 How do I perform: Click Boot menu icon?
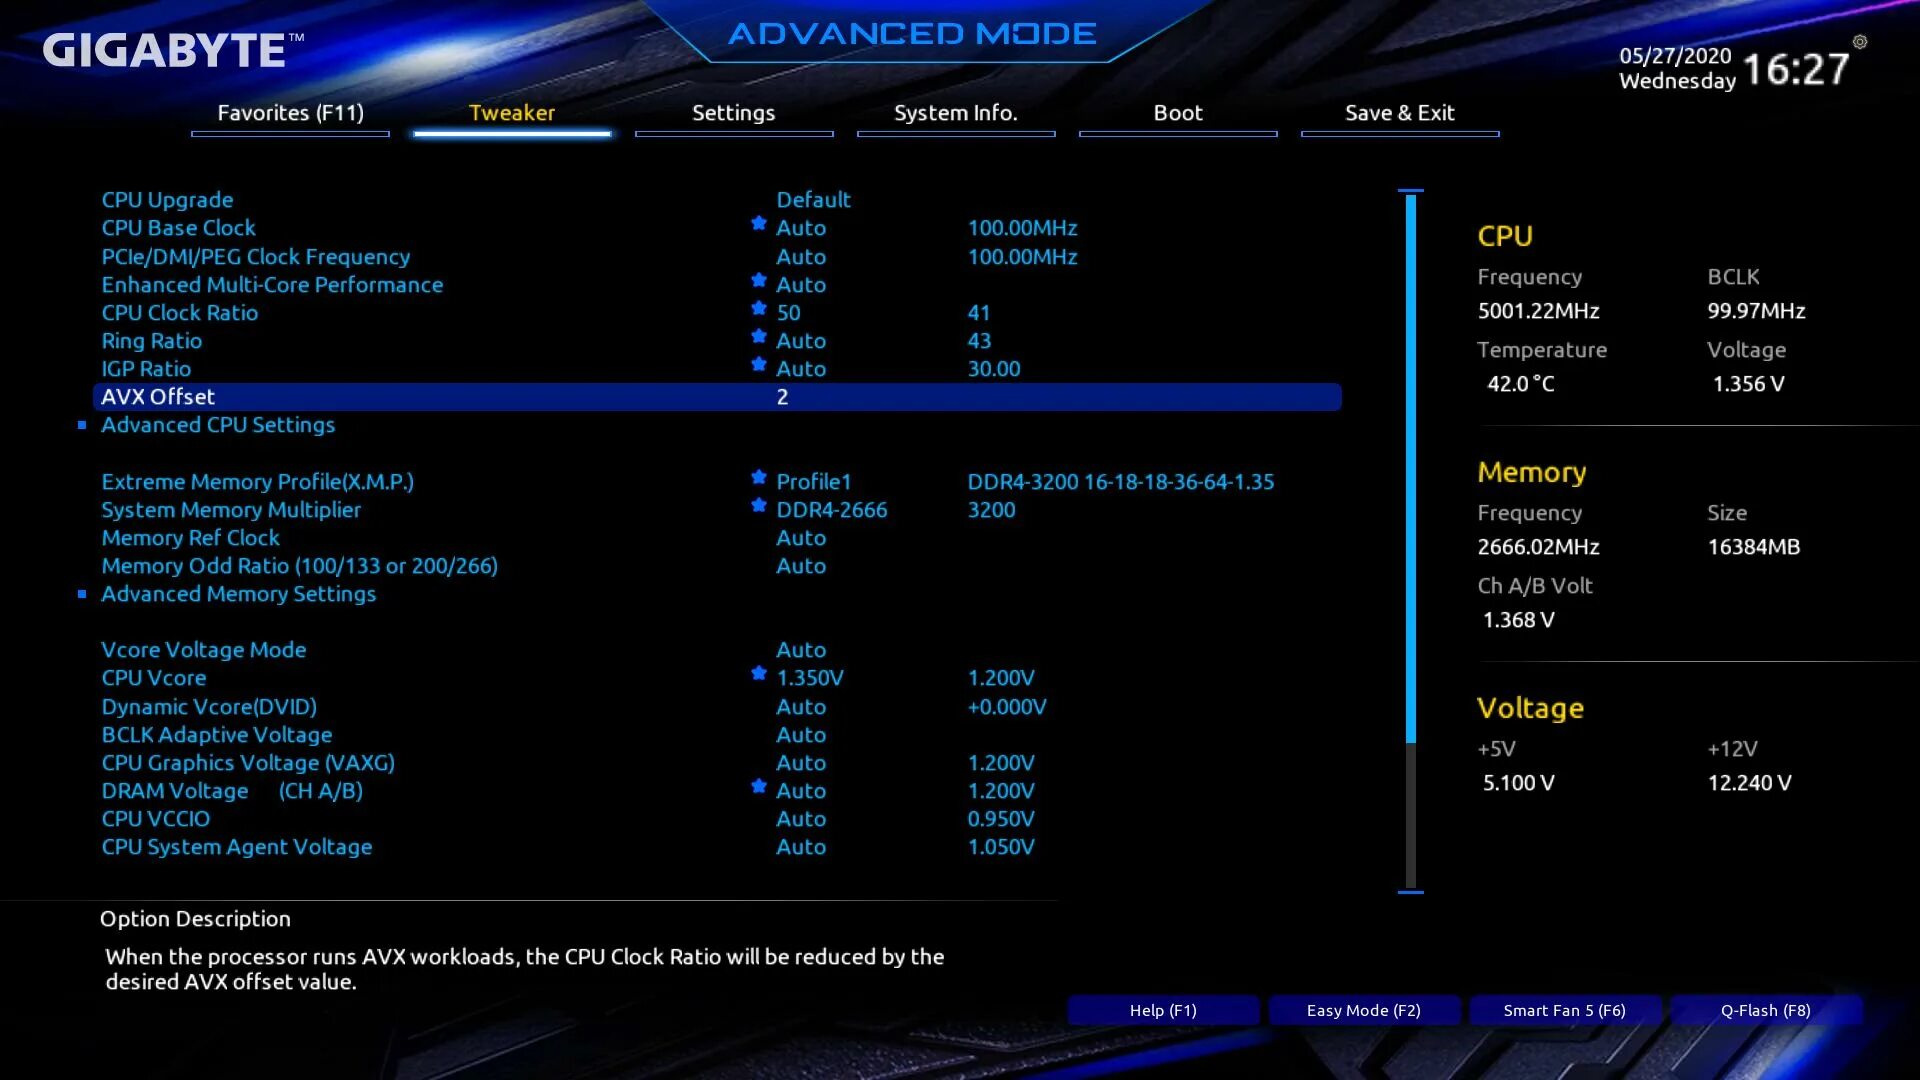(x=1176, y=112)
